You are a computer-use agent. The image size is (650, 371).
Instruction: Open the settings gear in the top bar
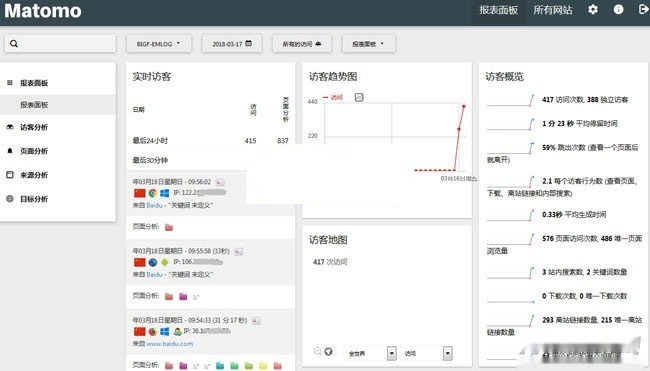[593, 10]
